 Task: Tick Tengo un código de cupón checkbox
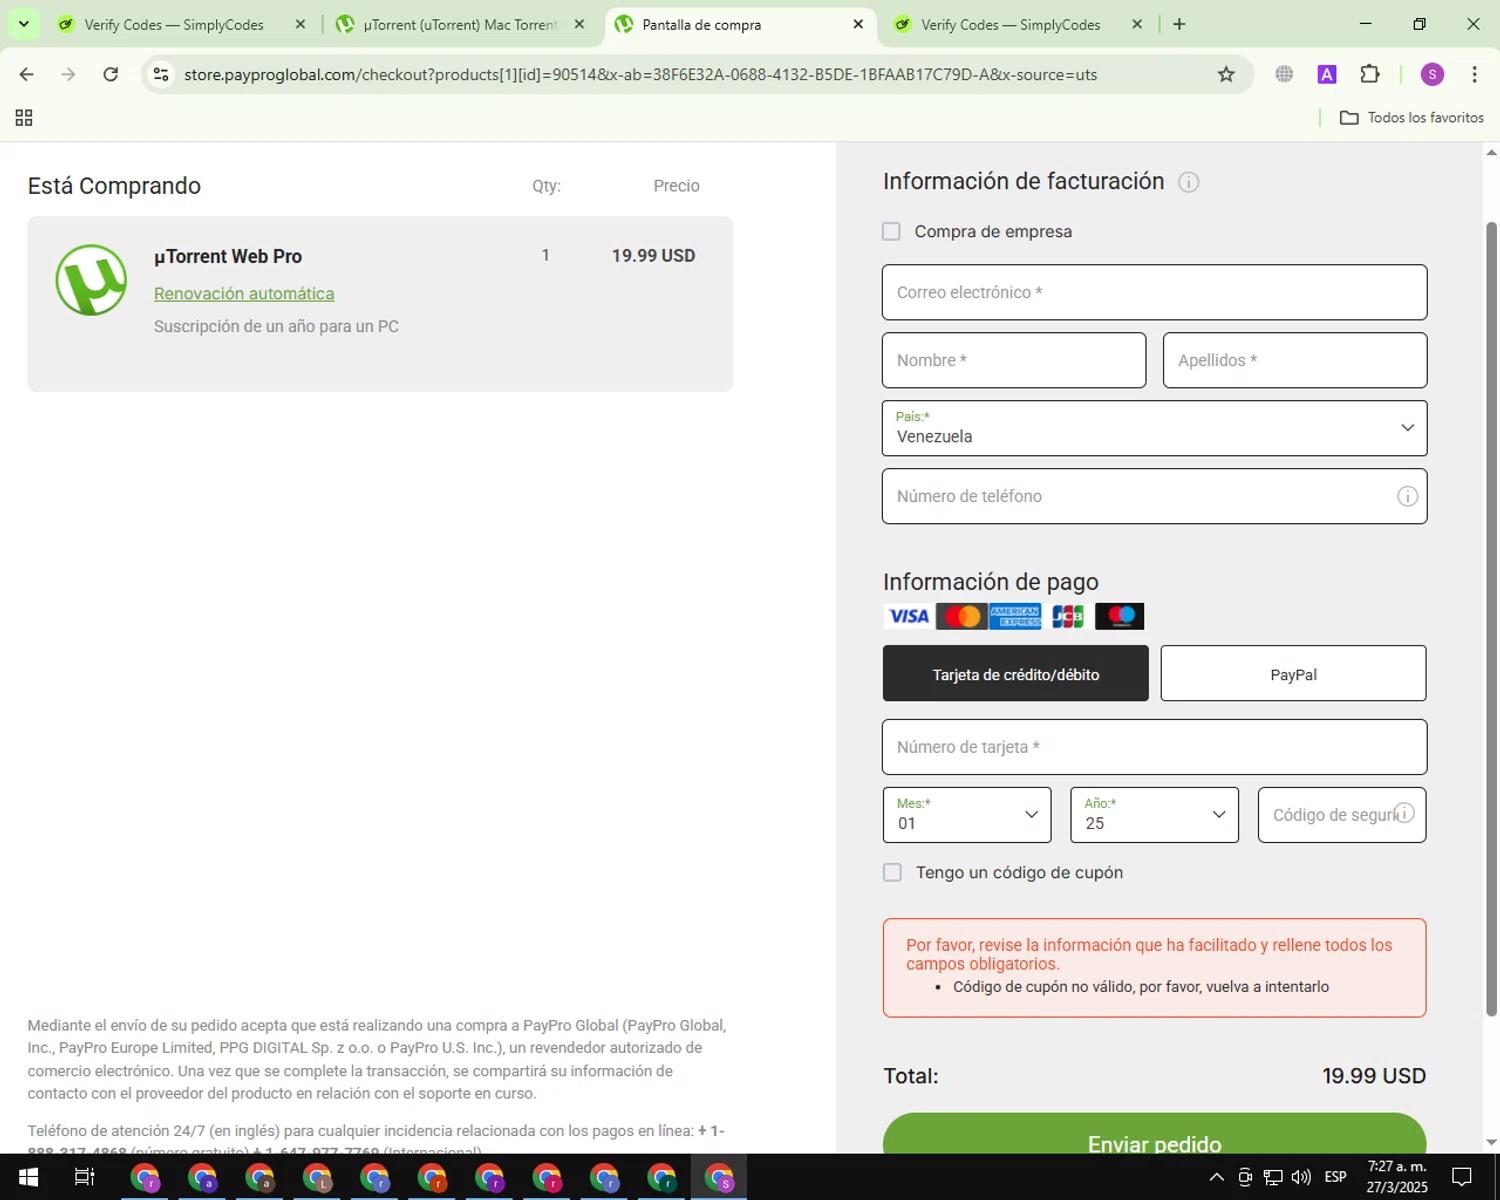point(892,872)
